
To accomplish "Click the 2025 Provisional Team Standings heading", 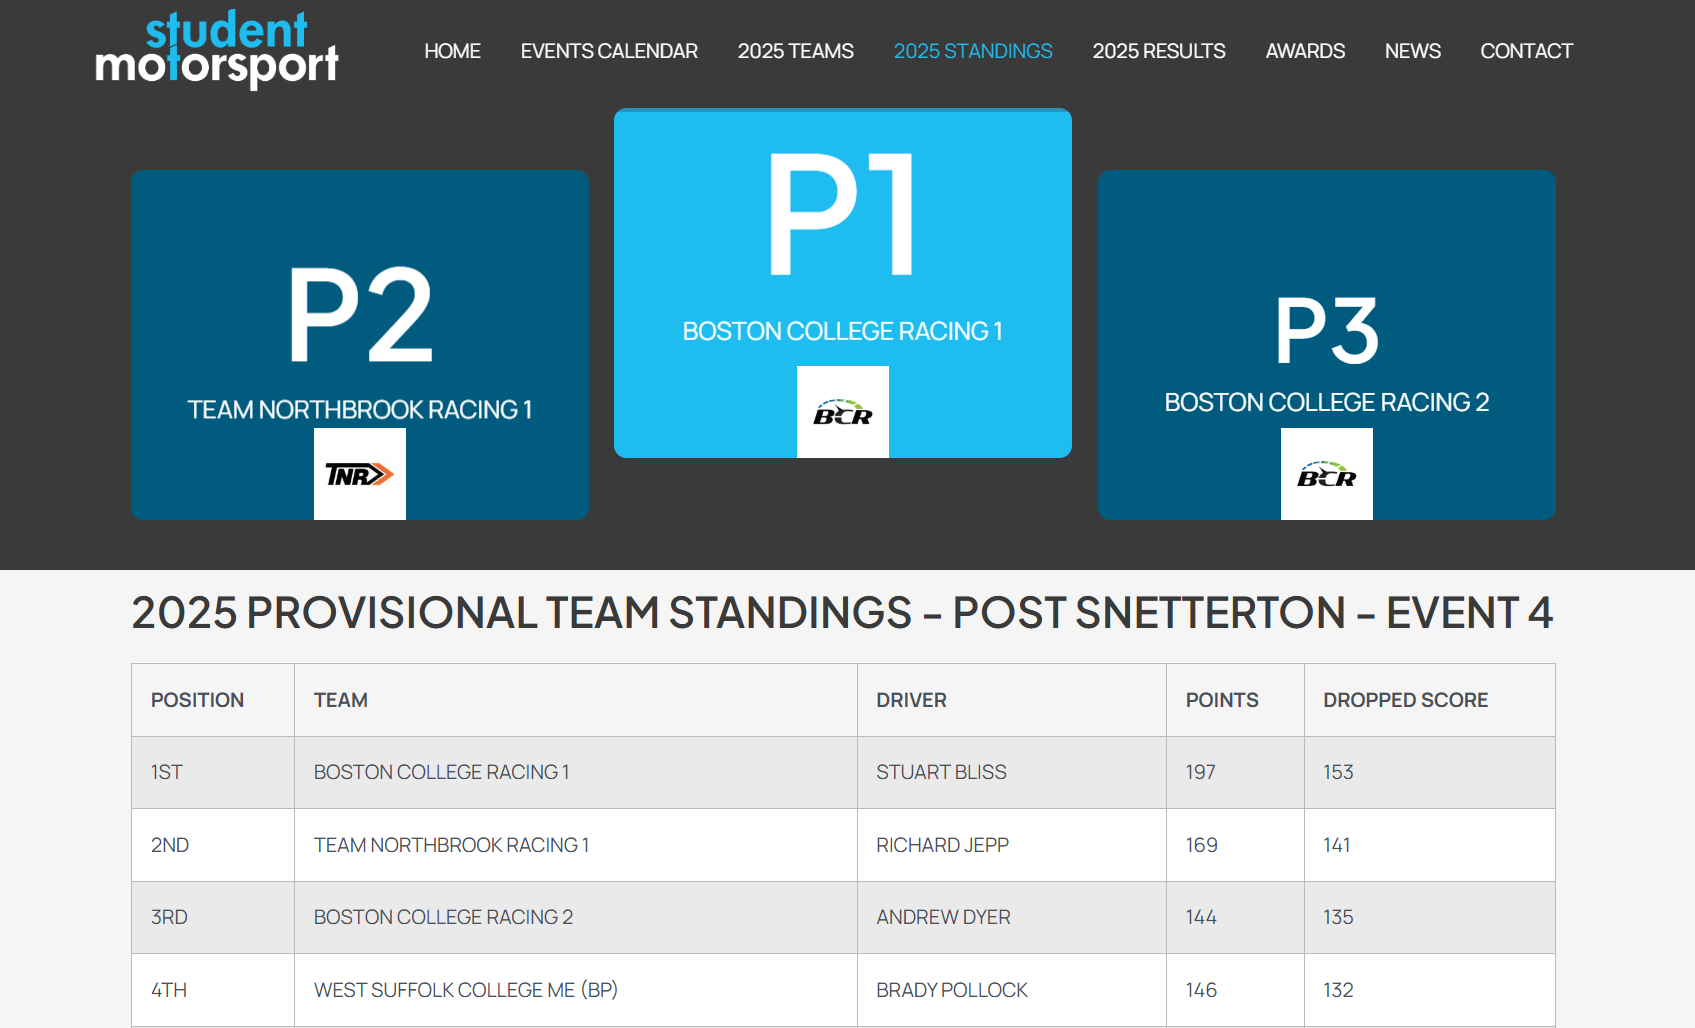I will [x=842, y=612].
